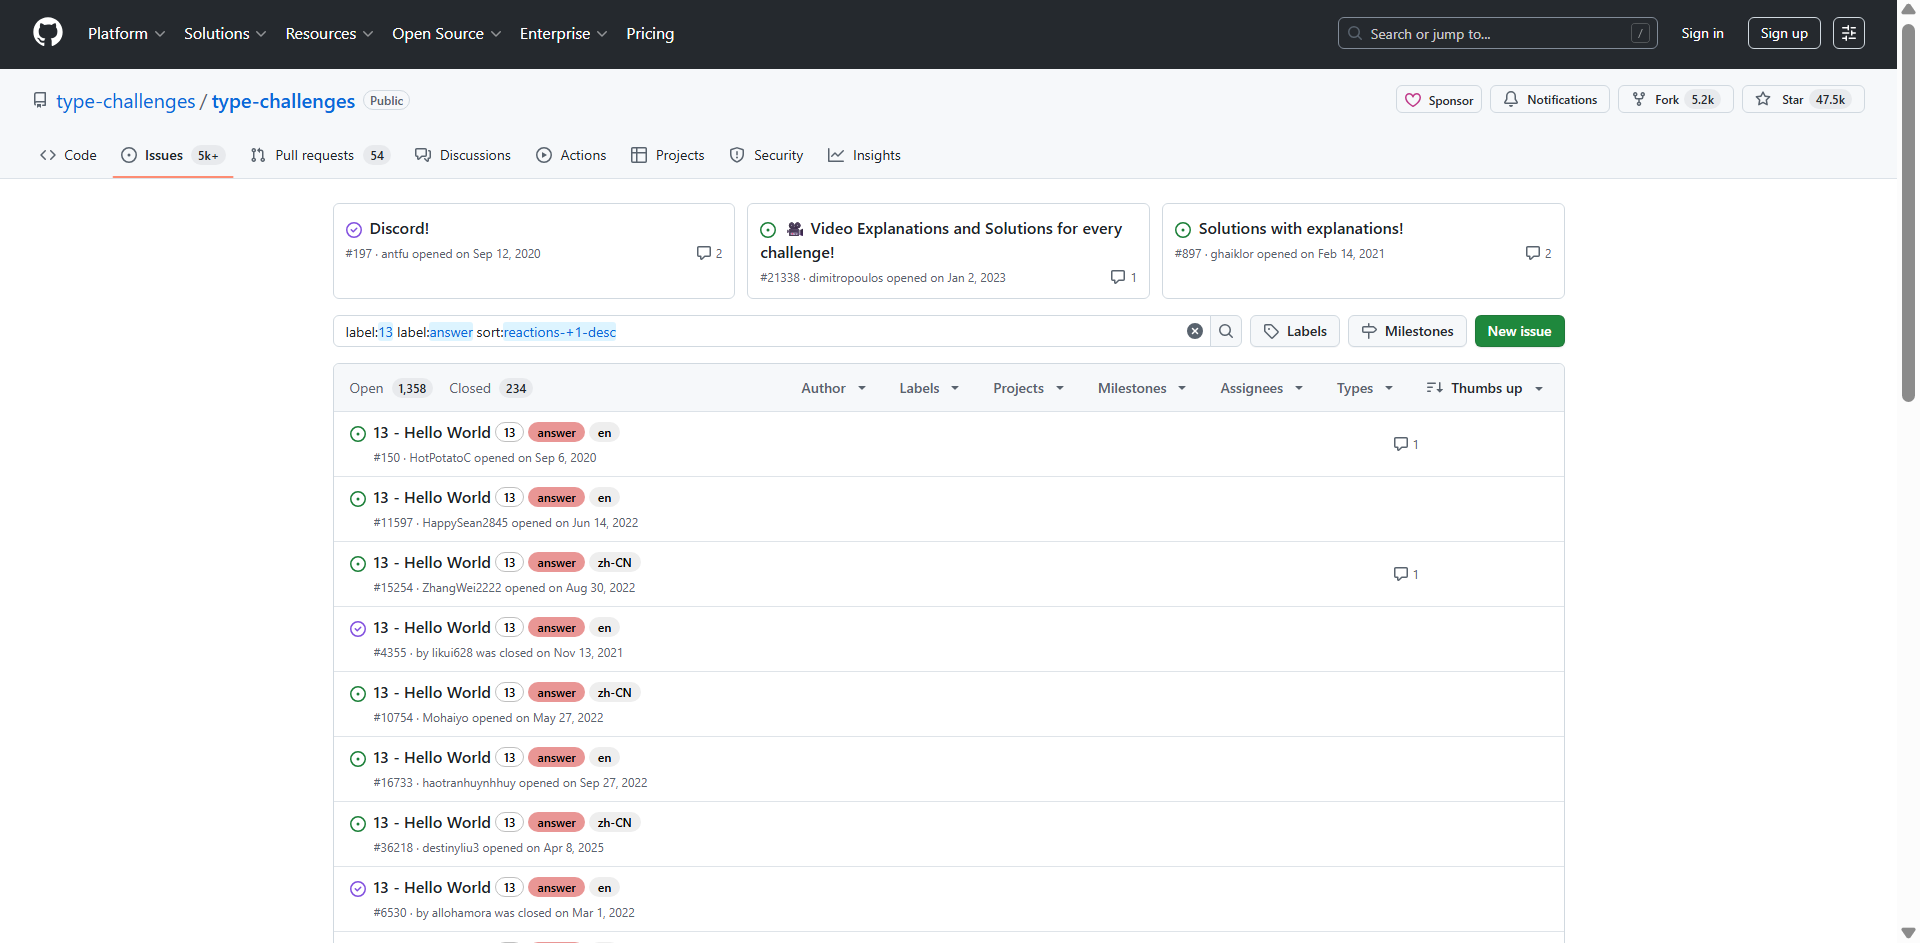Screen dimensions: 1920x943
Task: Open the Thumbs up sort dropdown
Action: coord(1485,388)
